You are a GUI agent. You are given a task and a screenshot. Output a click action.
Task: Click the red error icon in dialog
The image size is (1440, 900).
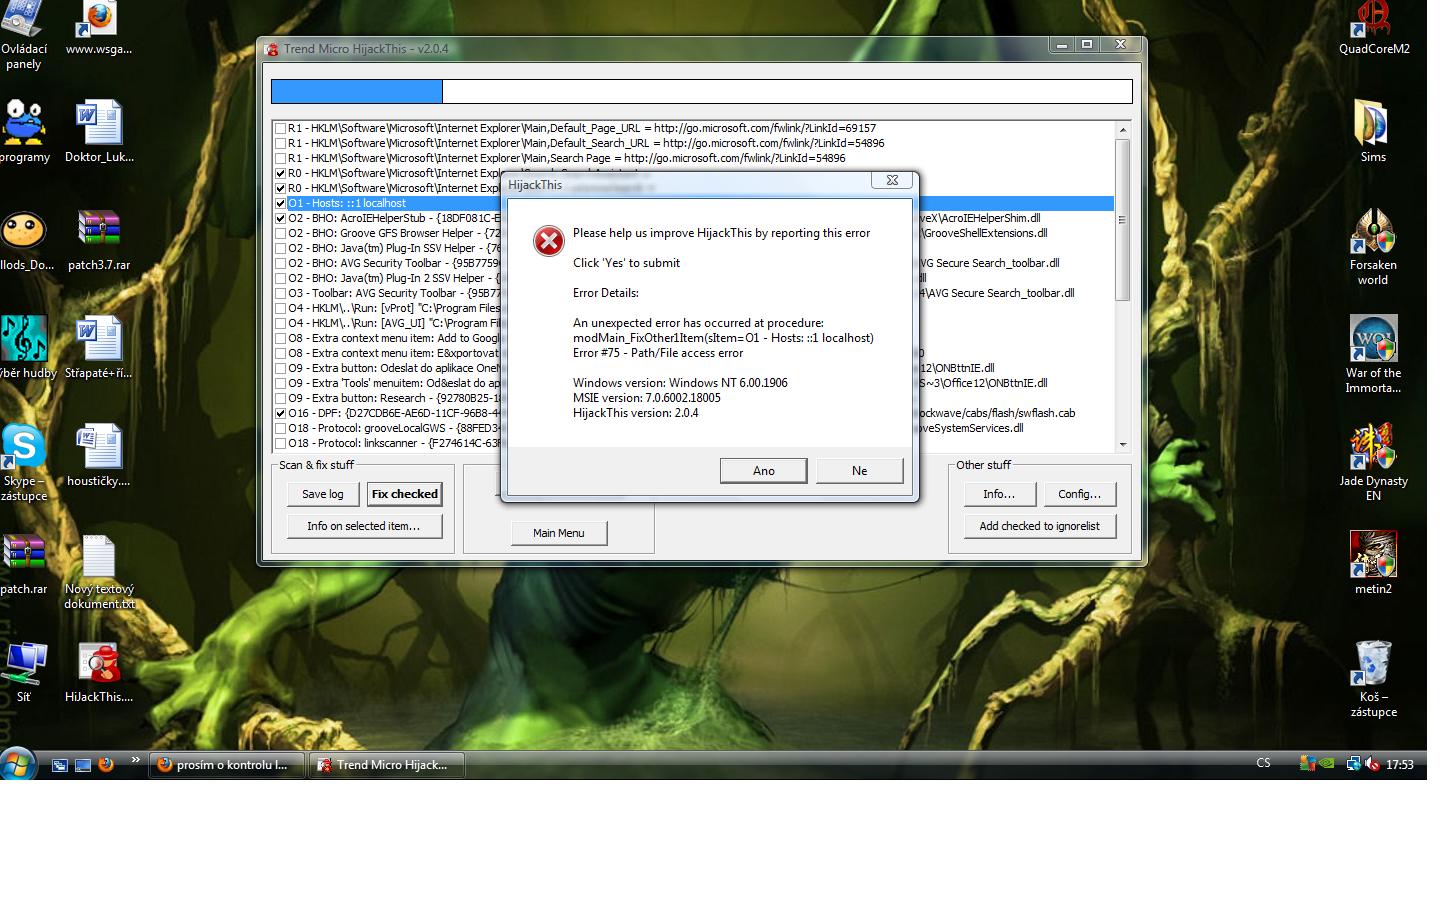(548, 241)
